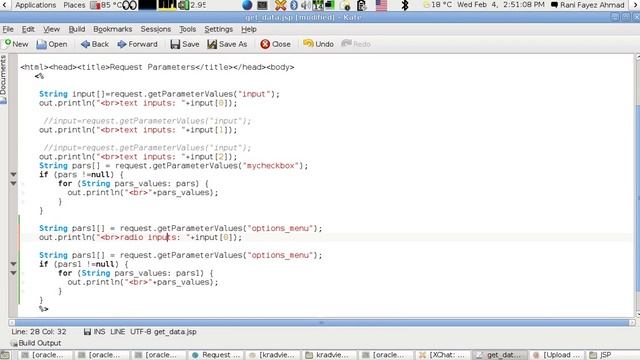Collapse the 'if (pars !=null)' block

tap(13, 174)
